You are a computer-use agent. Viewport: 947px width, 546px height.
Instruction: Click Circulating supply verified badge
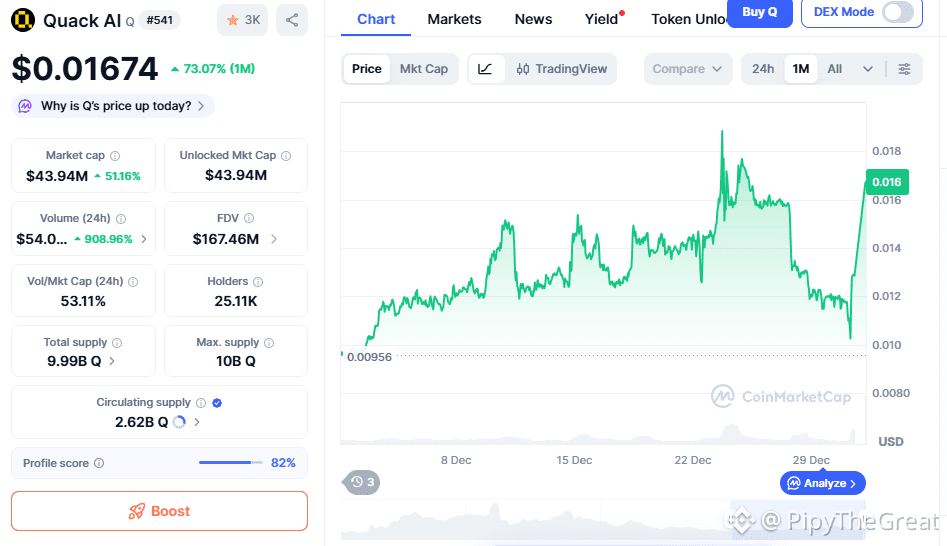click(217, 403)
